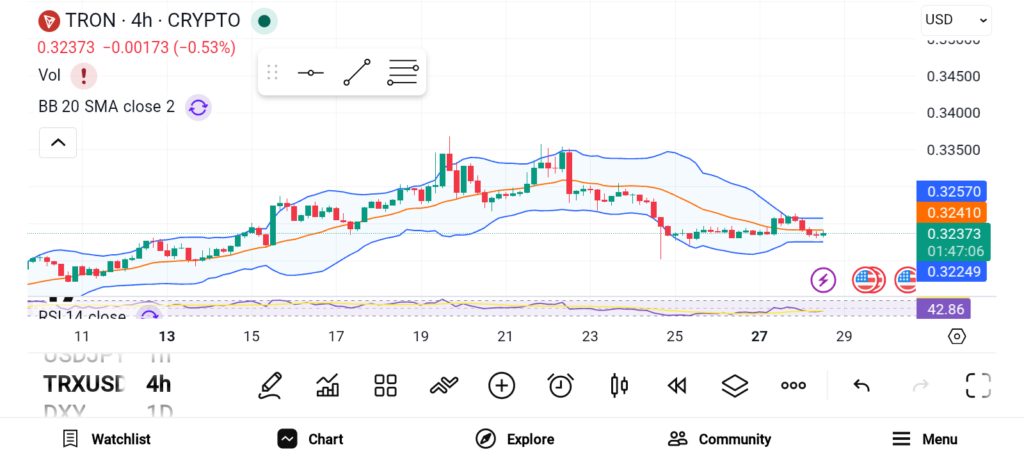This screenshot has width=1024, height=461.
Task: Start bar replay with rewind icon
Action: point(677,385)
